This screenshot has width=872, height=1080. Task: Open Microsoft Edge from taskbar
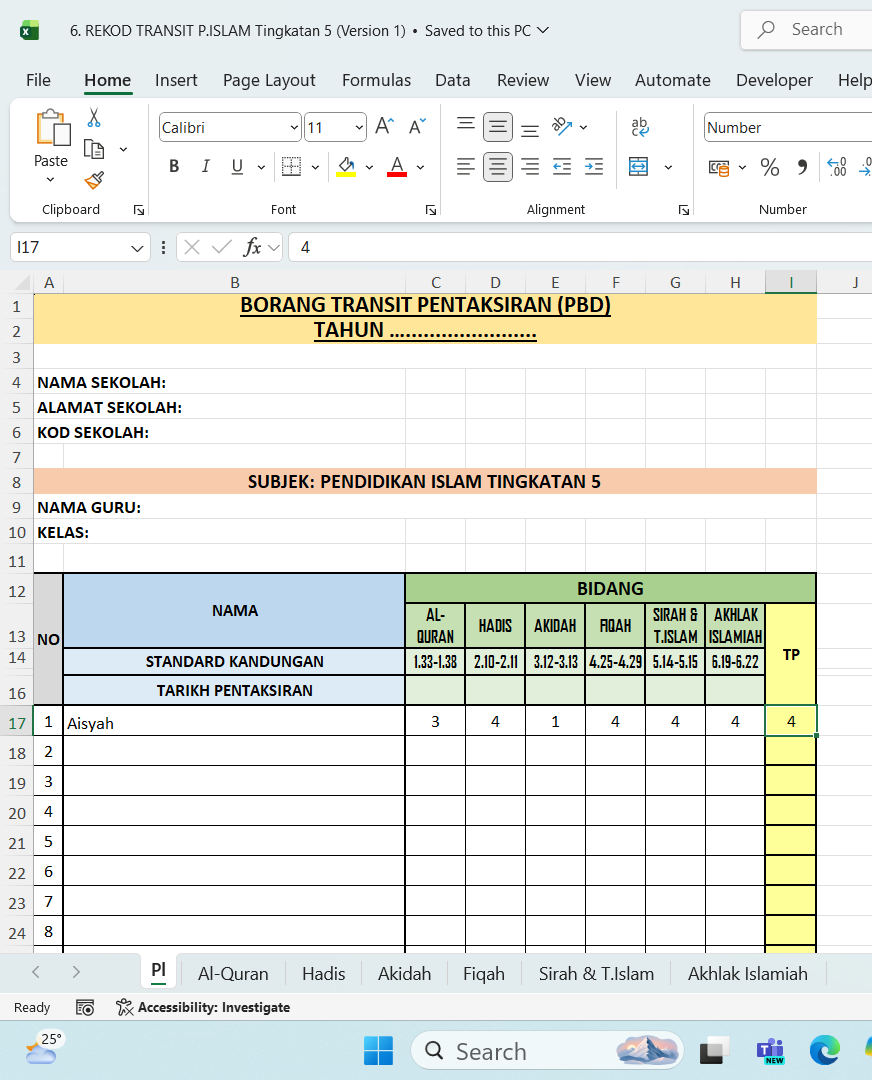[x=825, y=1050]
